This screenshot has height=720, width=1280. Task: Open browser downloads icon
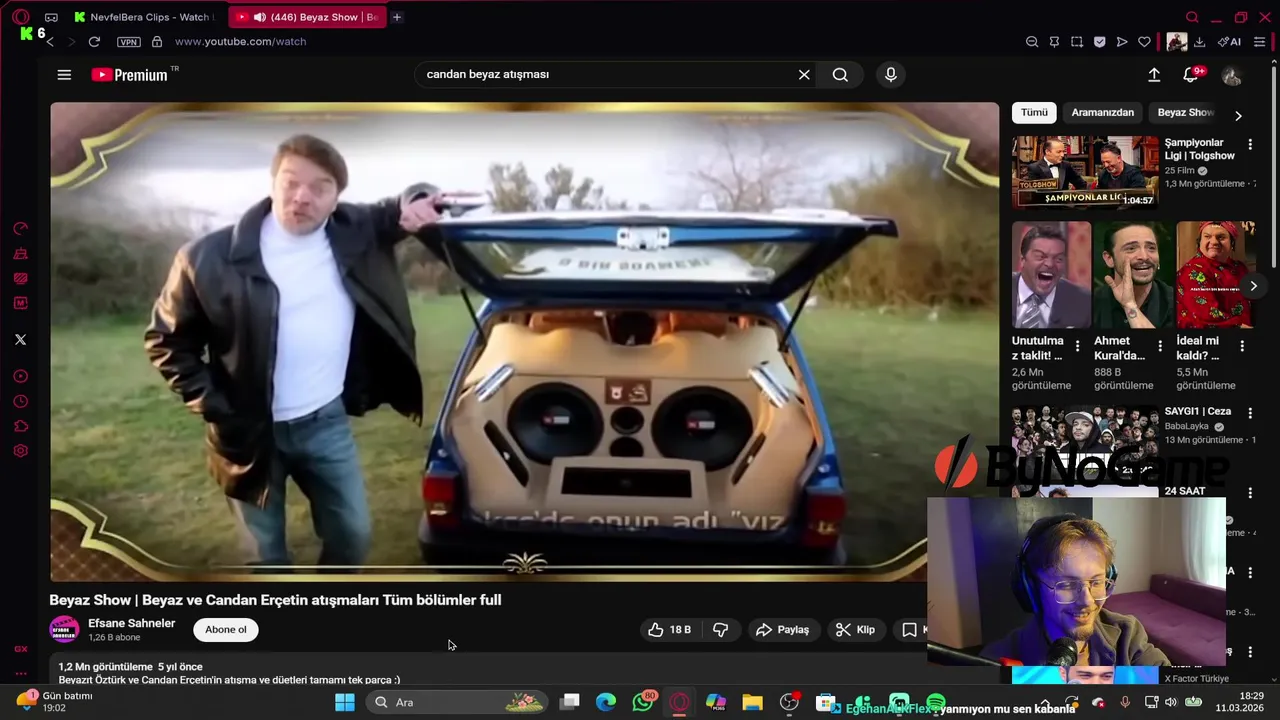coord(1200,42)
